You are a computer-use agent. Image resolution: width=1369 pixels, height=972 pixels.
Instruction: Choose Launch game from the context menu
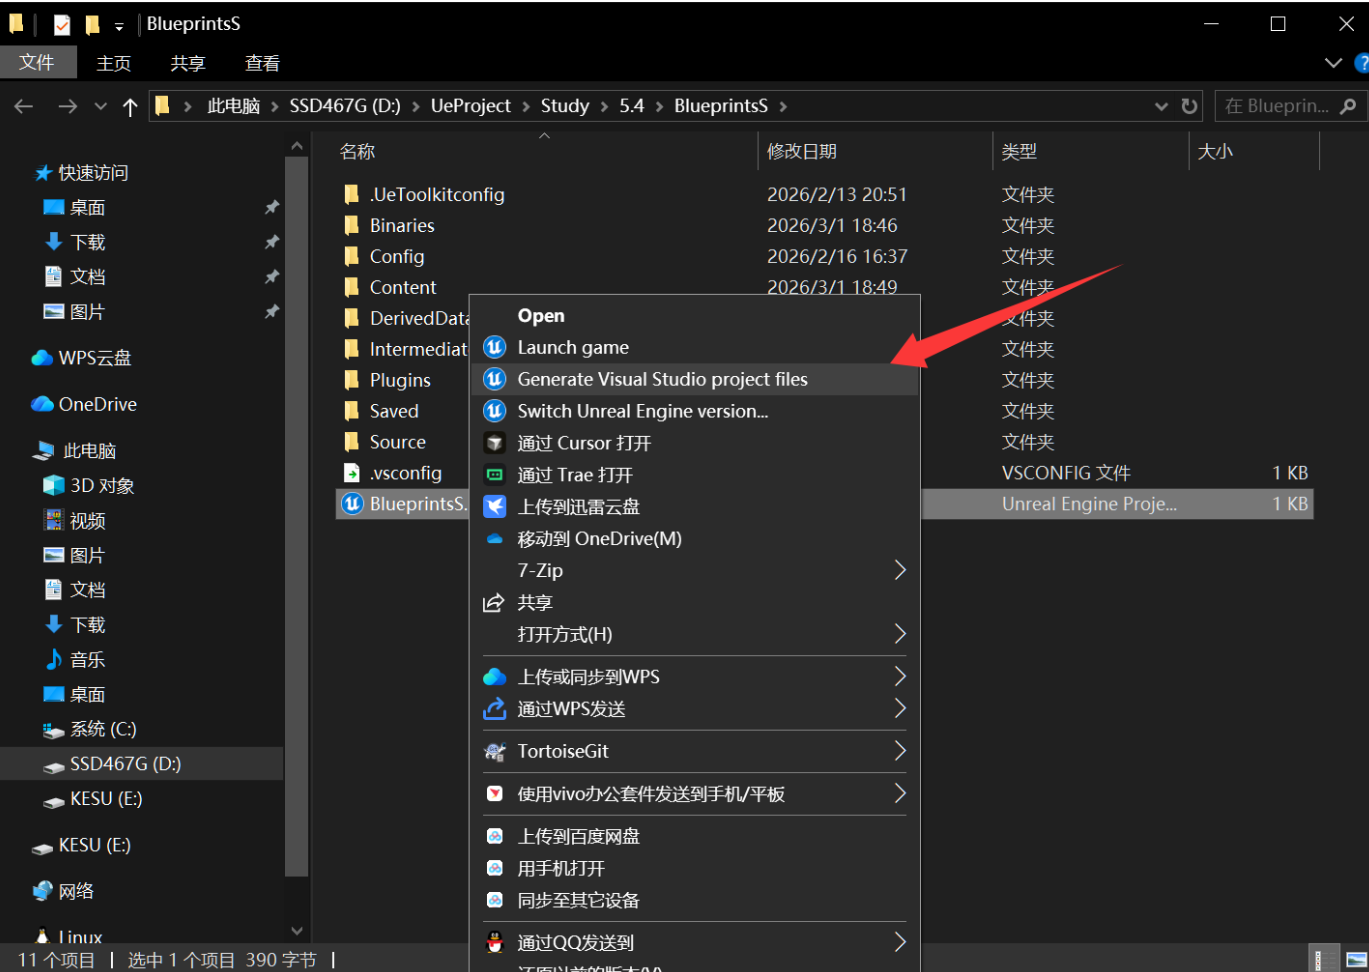point(695,348)
